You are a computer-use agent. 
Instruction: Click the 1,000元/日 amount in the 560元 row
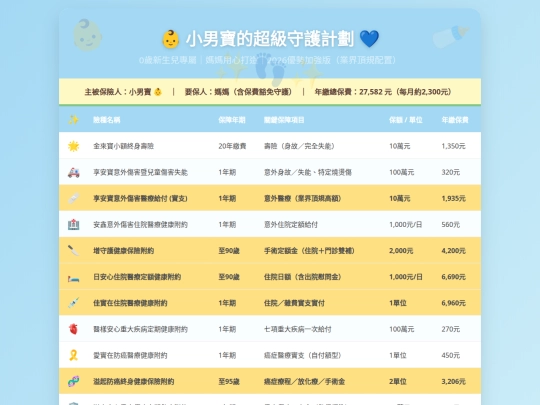[x=406, y=225]
